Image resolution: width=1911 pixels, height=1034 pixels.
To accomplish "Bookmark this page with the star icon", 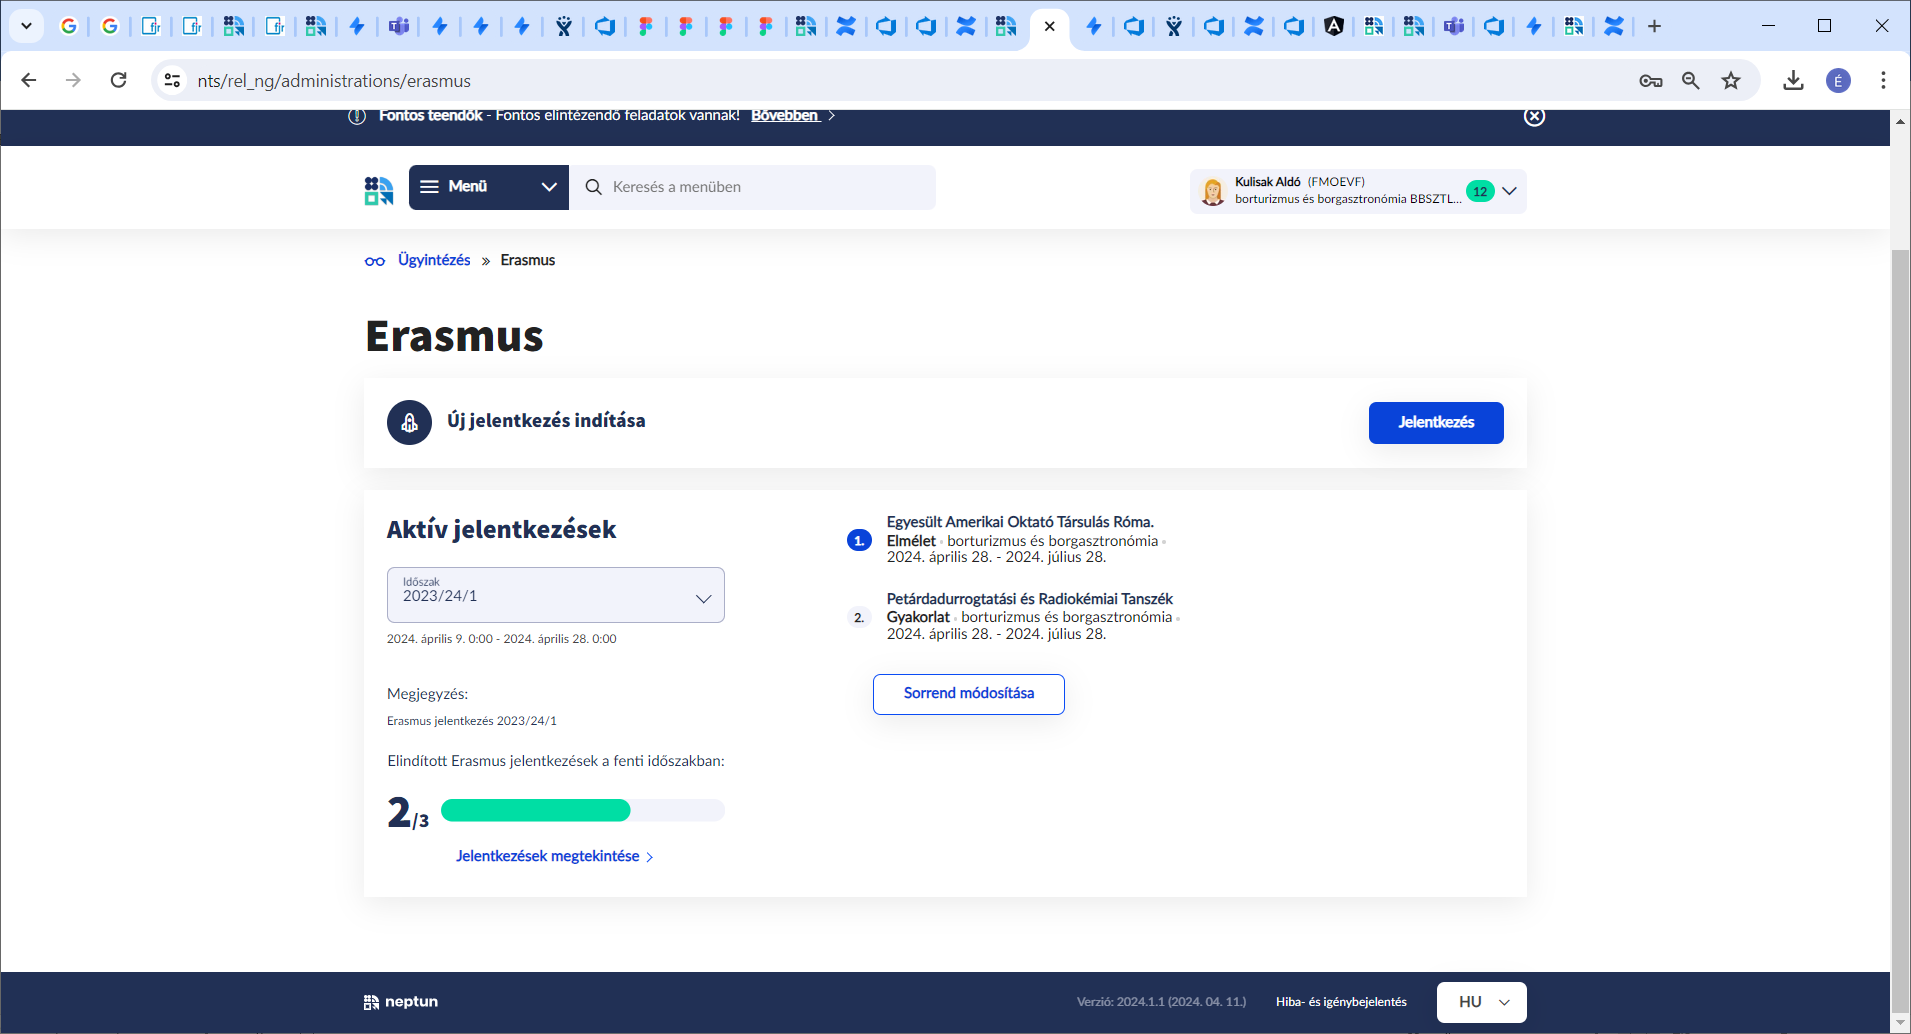I will [1731, 81].
